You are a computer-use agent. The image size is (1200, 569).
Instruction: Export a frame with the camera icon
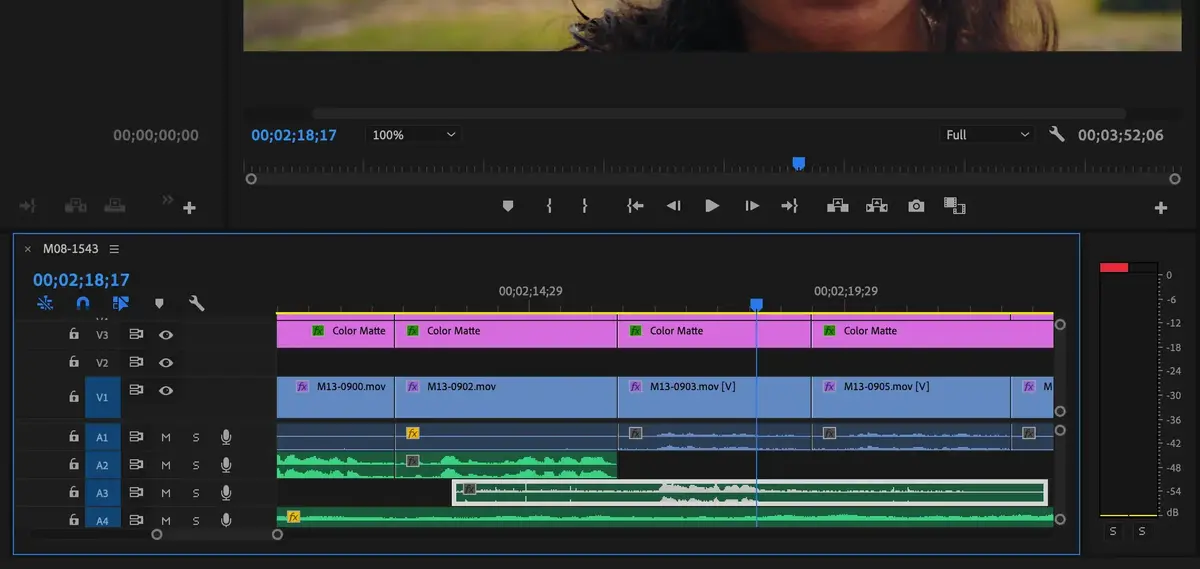tap(916, 206)
